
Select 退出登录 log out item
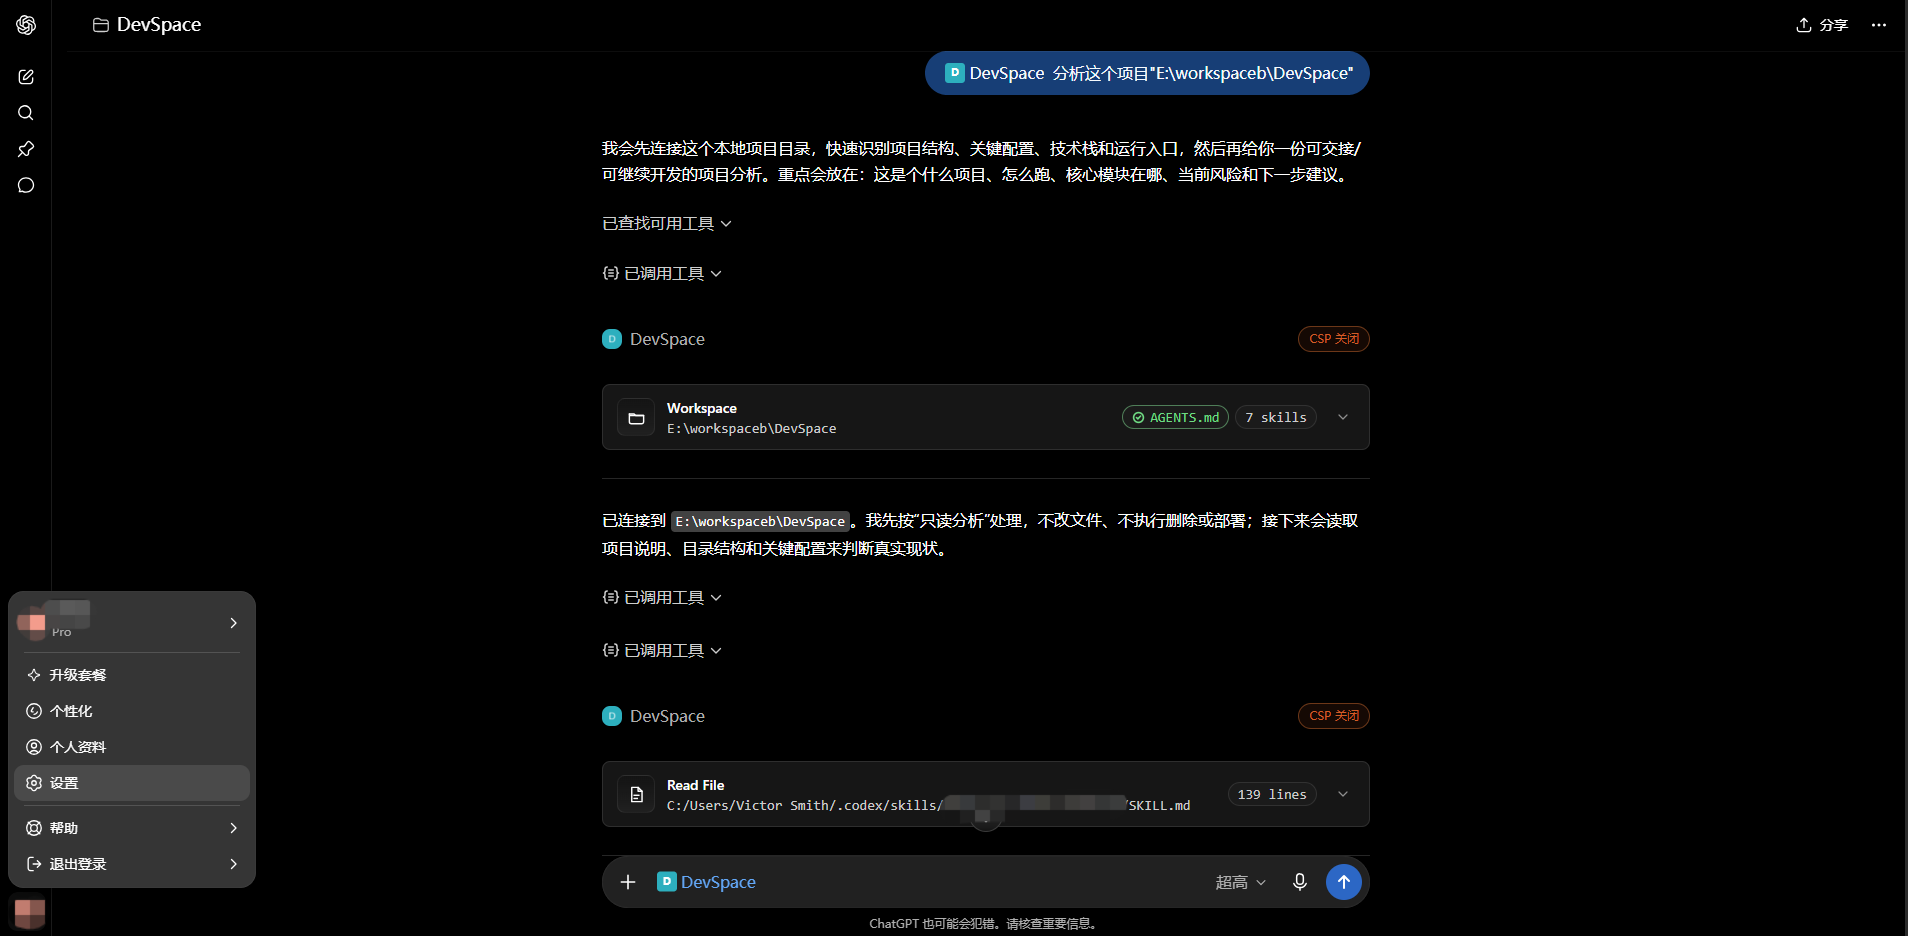(132, 864)
